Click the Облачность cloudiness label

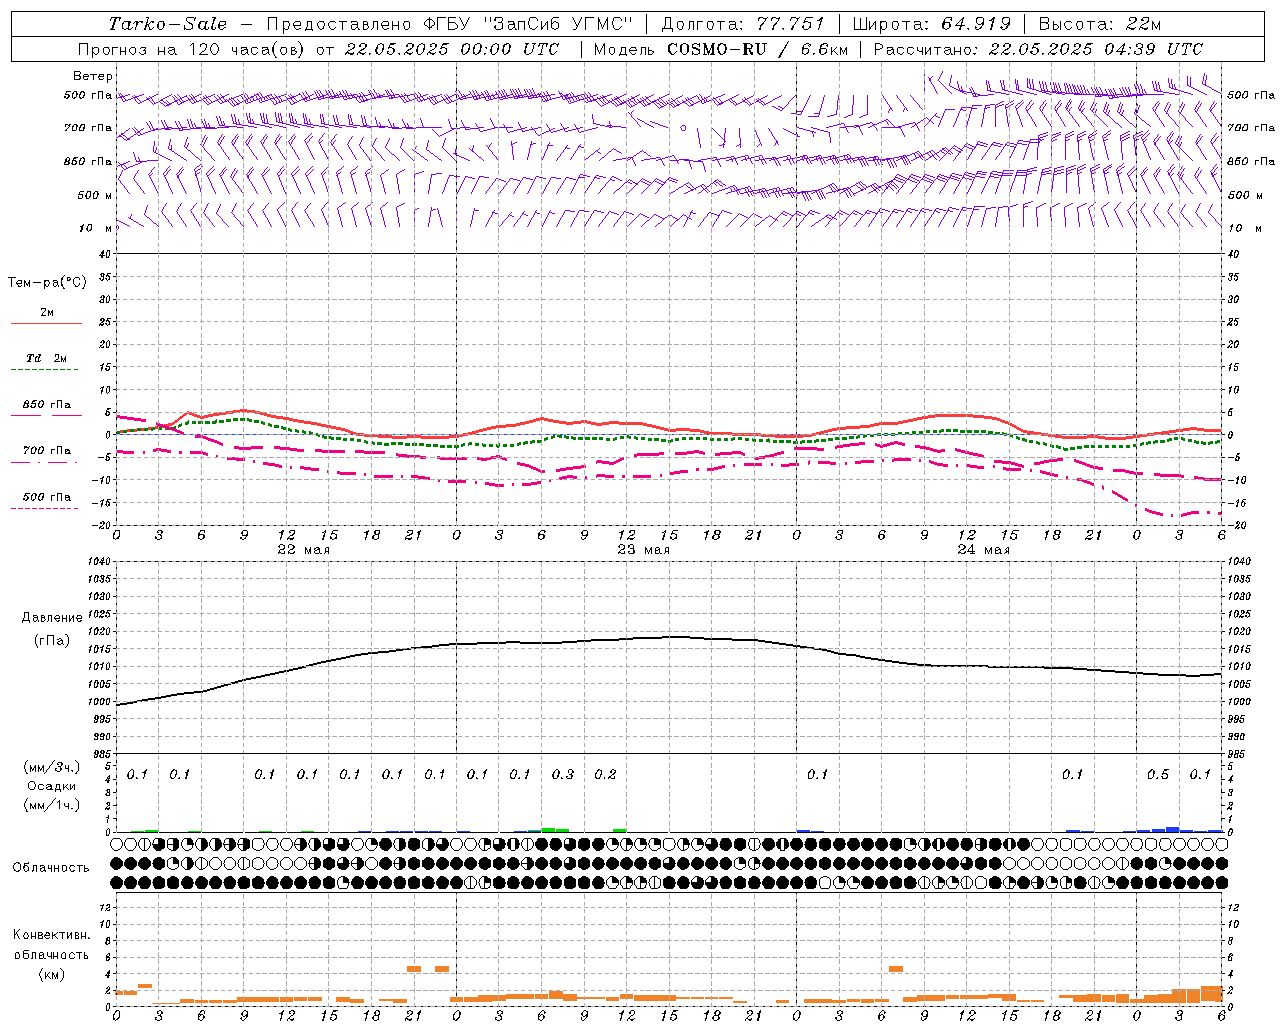(51, 868)
